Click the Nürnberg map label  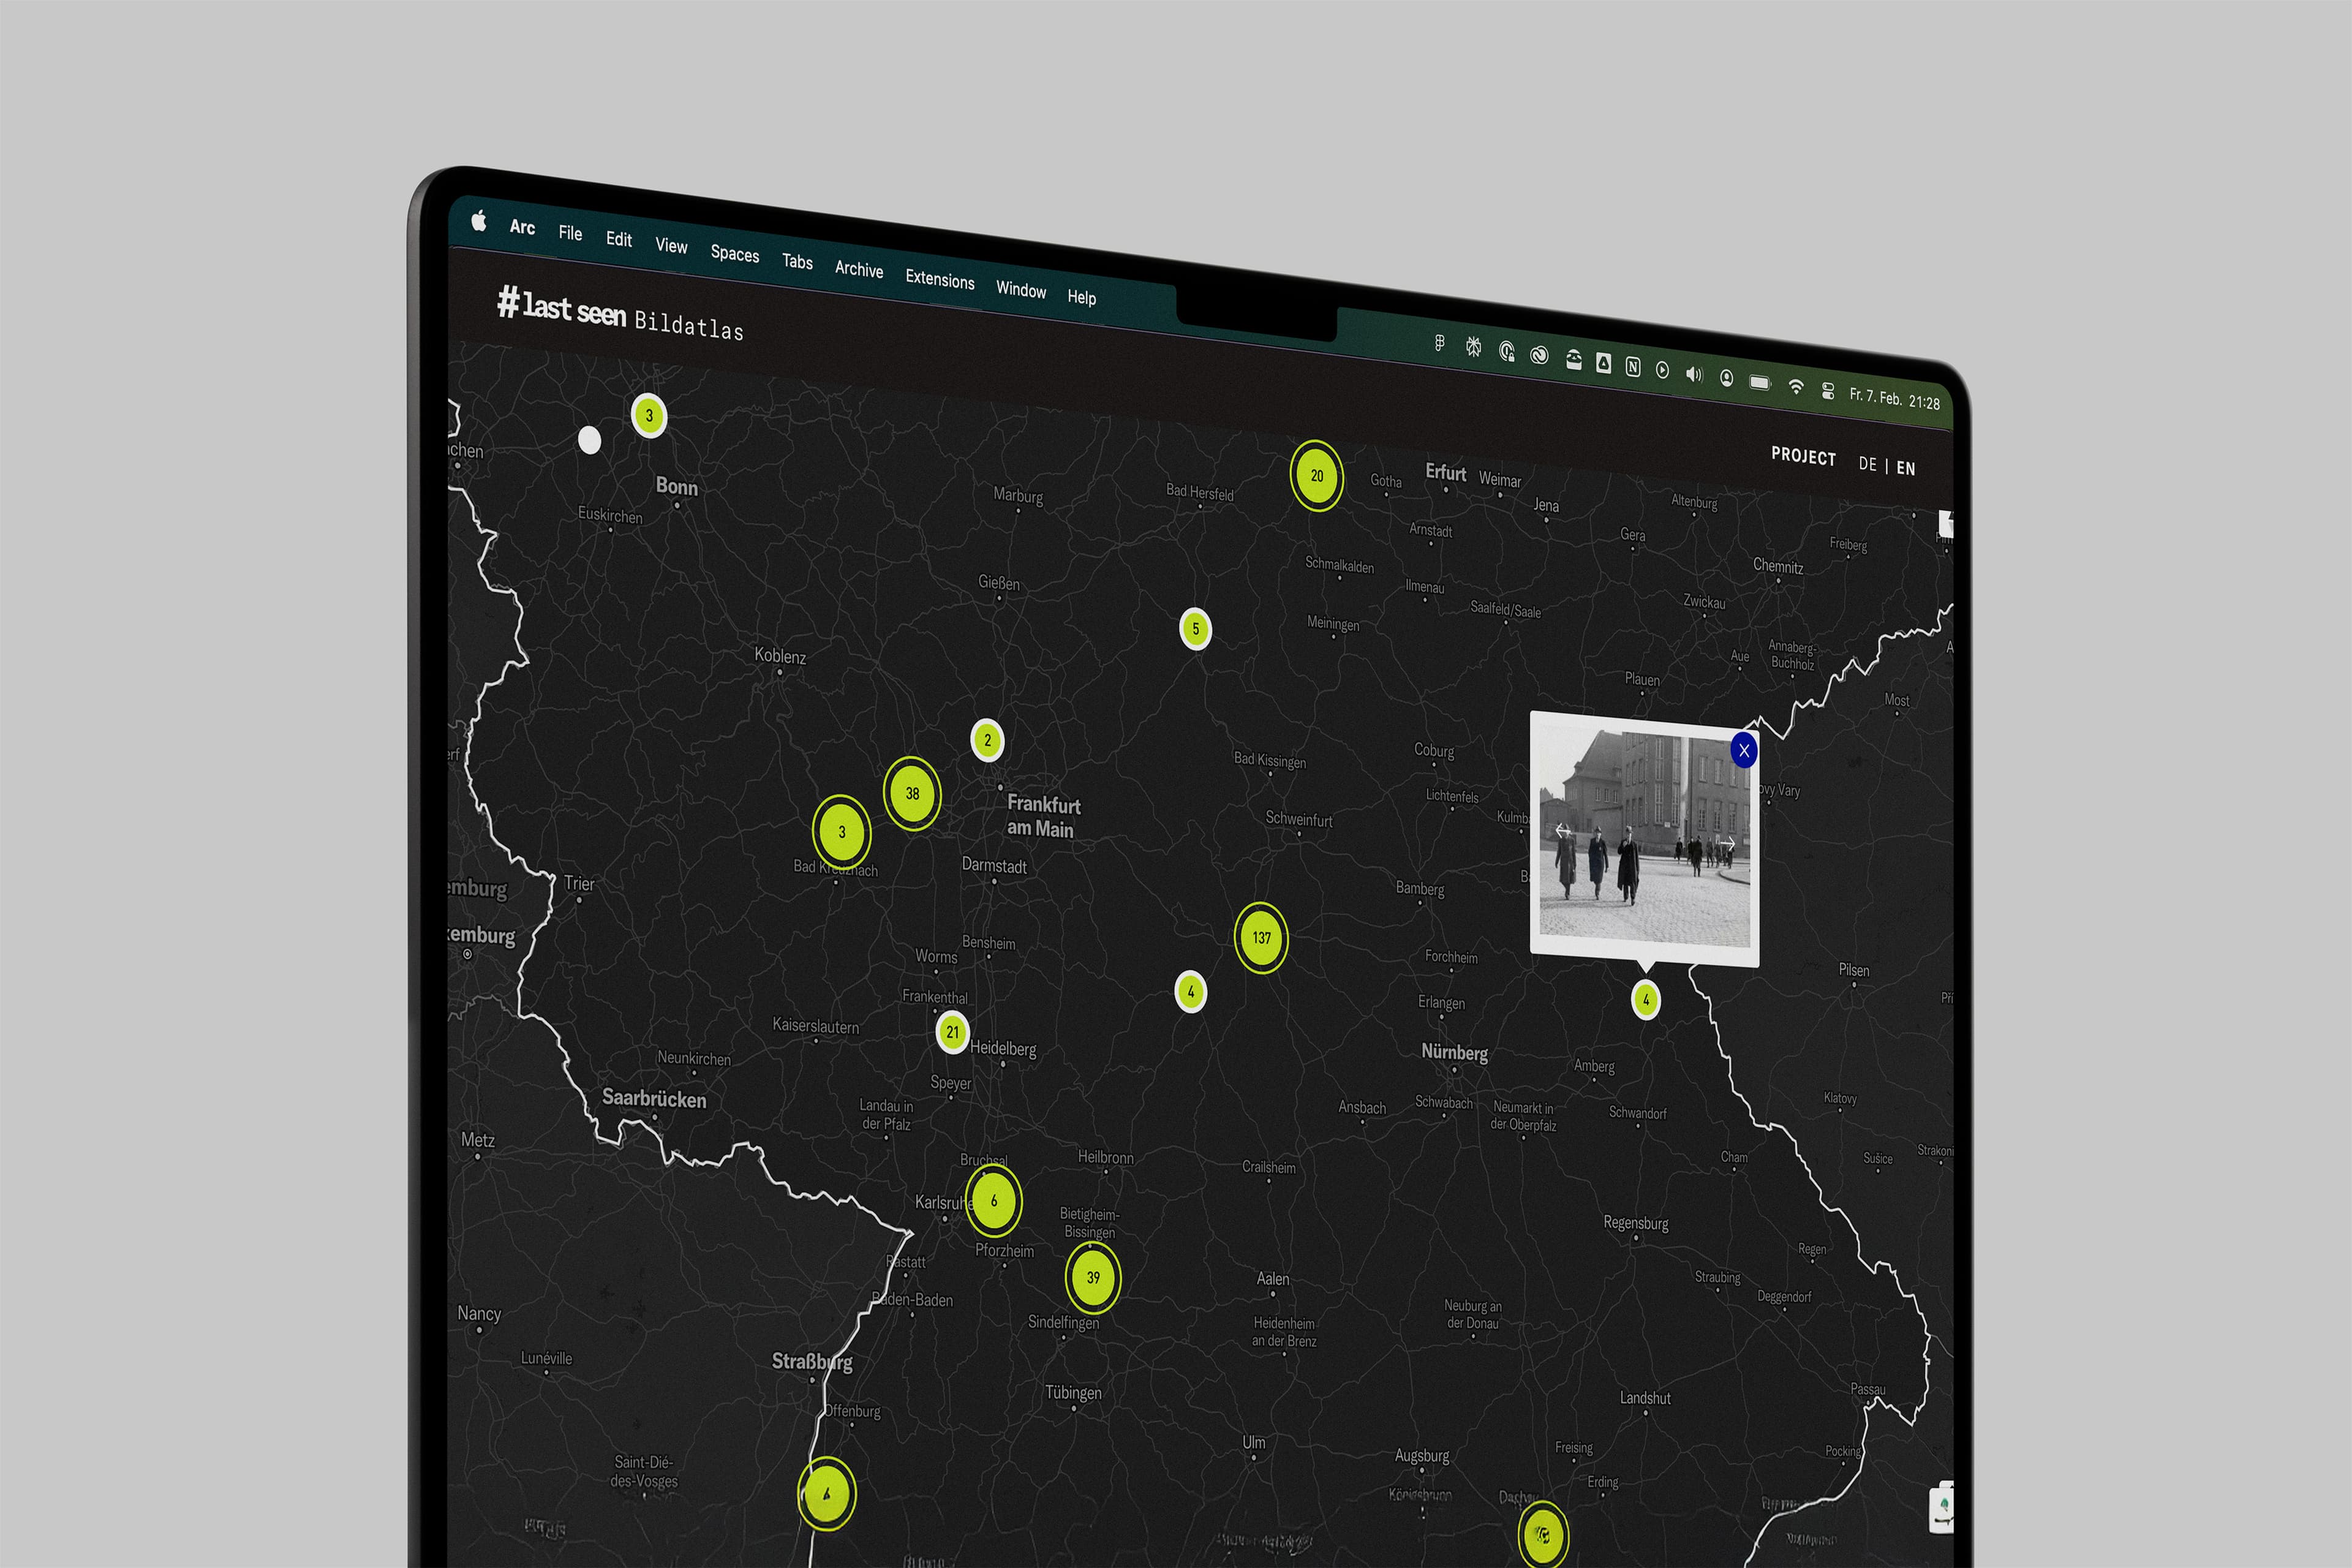tap(1454, 1052)
